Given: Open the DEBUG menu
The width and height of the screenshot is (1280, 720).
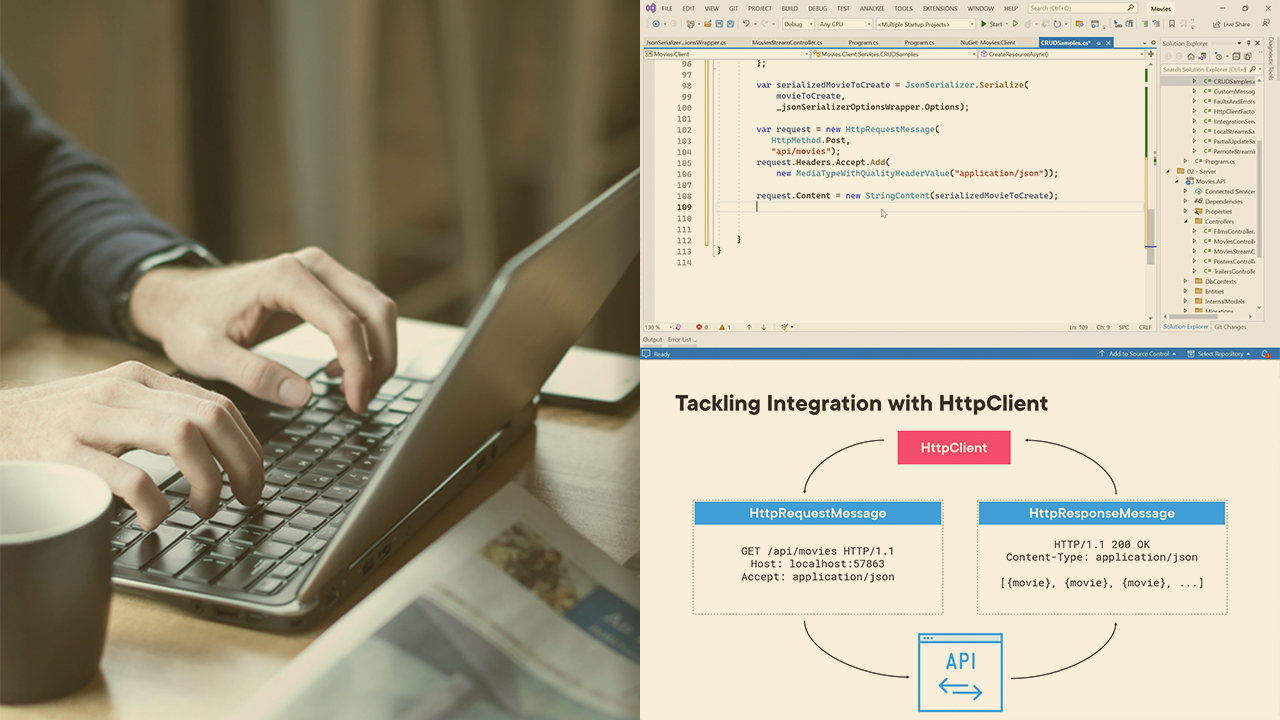Looking at the screenshot, I should 818,8.
